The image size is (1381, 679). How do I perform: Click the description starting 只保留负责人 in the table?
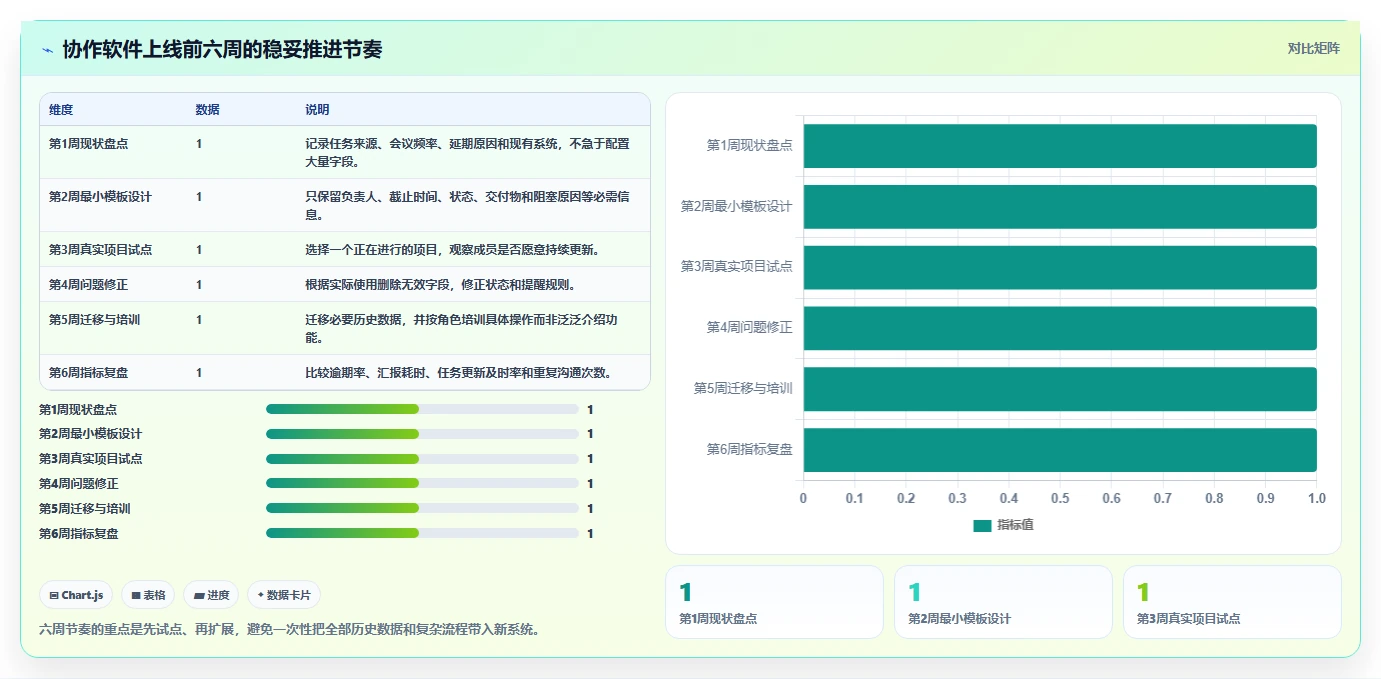[x=468, y=205]
